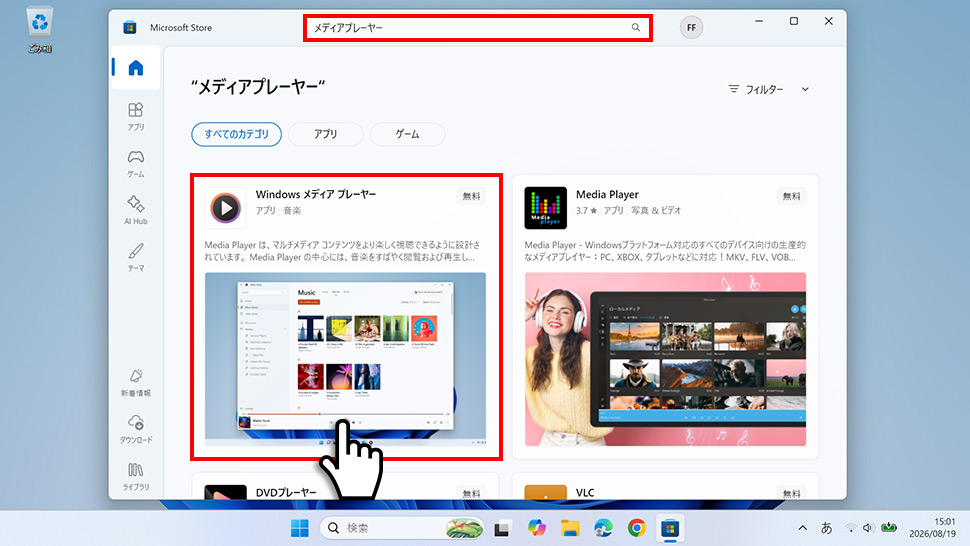The image size is (970, 546).
Task: Open ライブラリ in the sidebar
Action: pos(135,476)
